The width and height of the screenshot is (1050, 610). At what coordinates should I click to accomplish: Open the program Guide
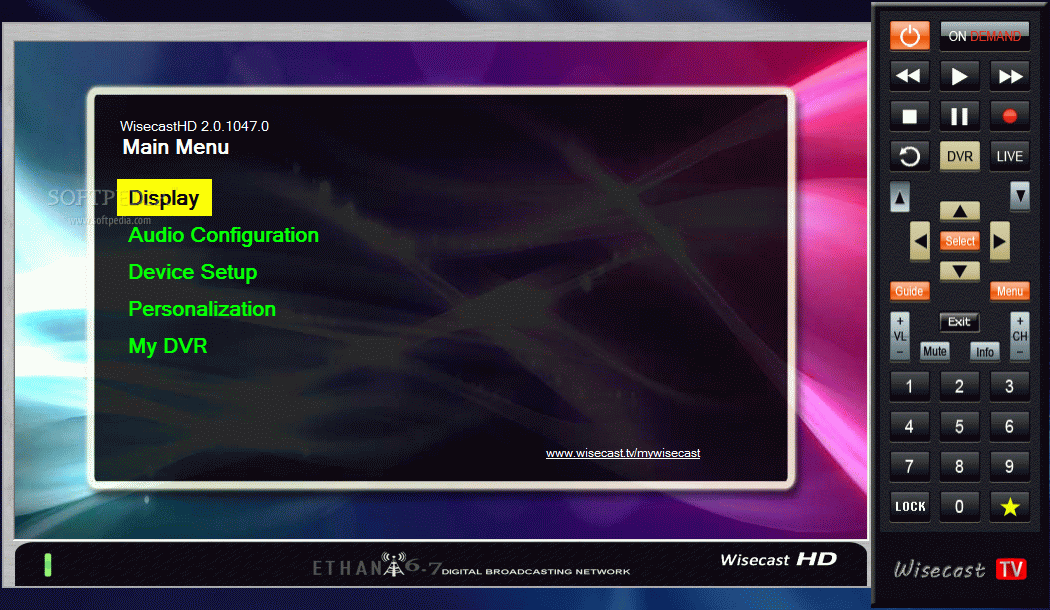pos(909,291)
